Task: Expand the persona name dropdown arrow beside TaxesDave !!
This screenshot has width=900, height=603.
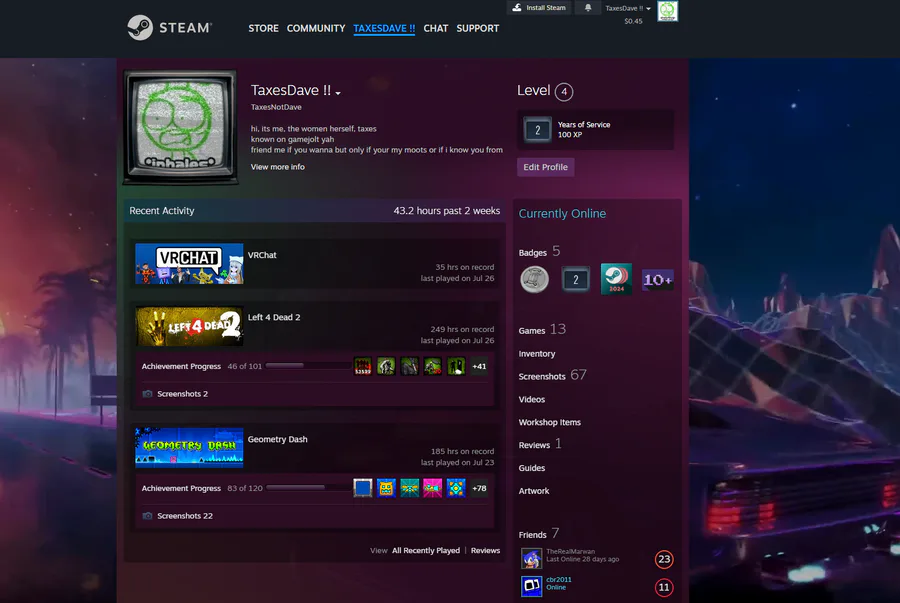Action: click(338, 93)
